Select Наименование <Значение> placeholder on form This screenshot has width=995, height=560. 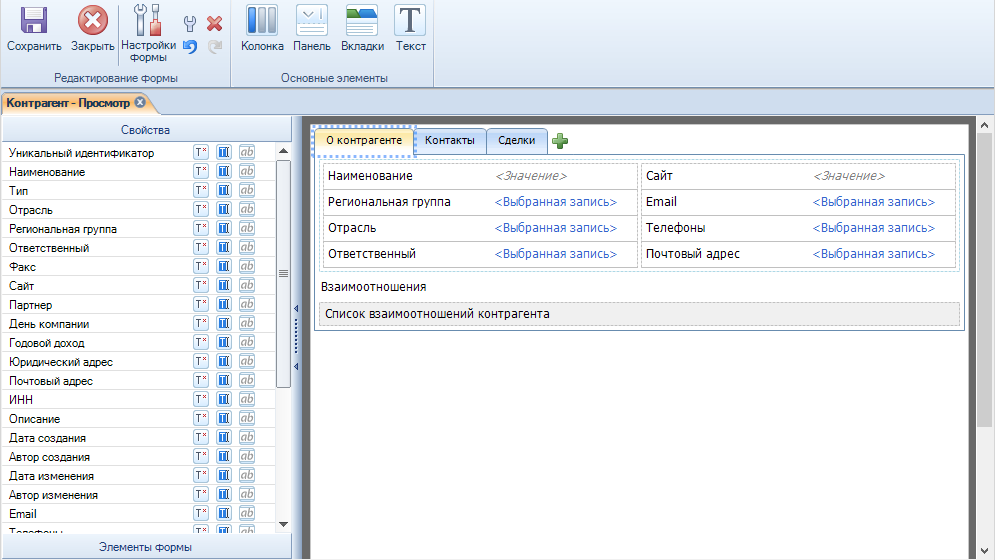click(531, 176)
